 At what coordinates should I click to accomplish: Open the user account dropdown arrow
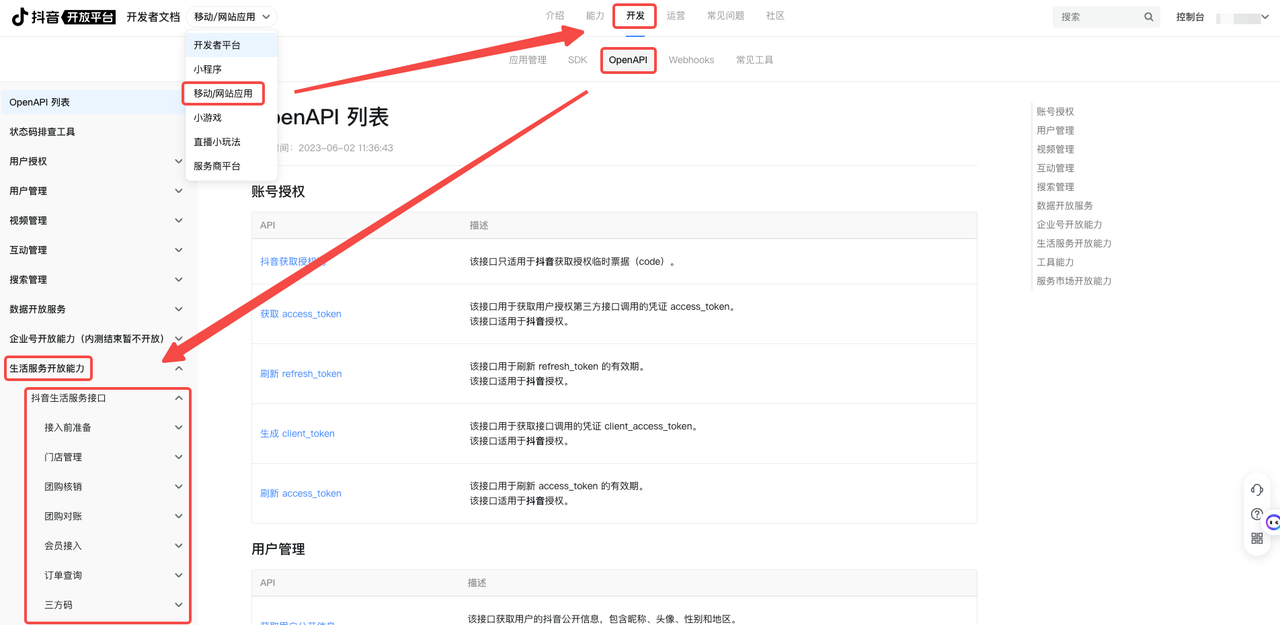pyautogui.click(x=1265, y=17)
